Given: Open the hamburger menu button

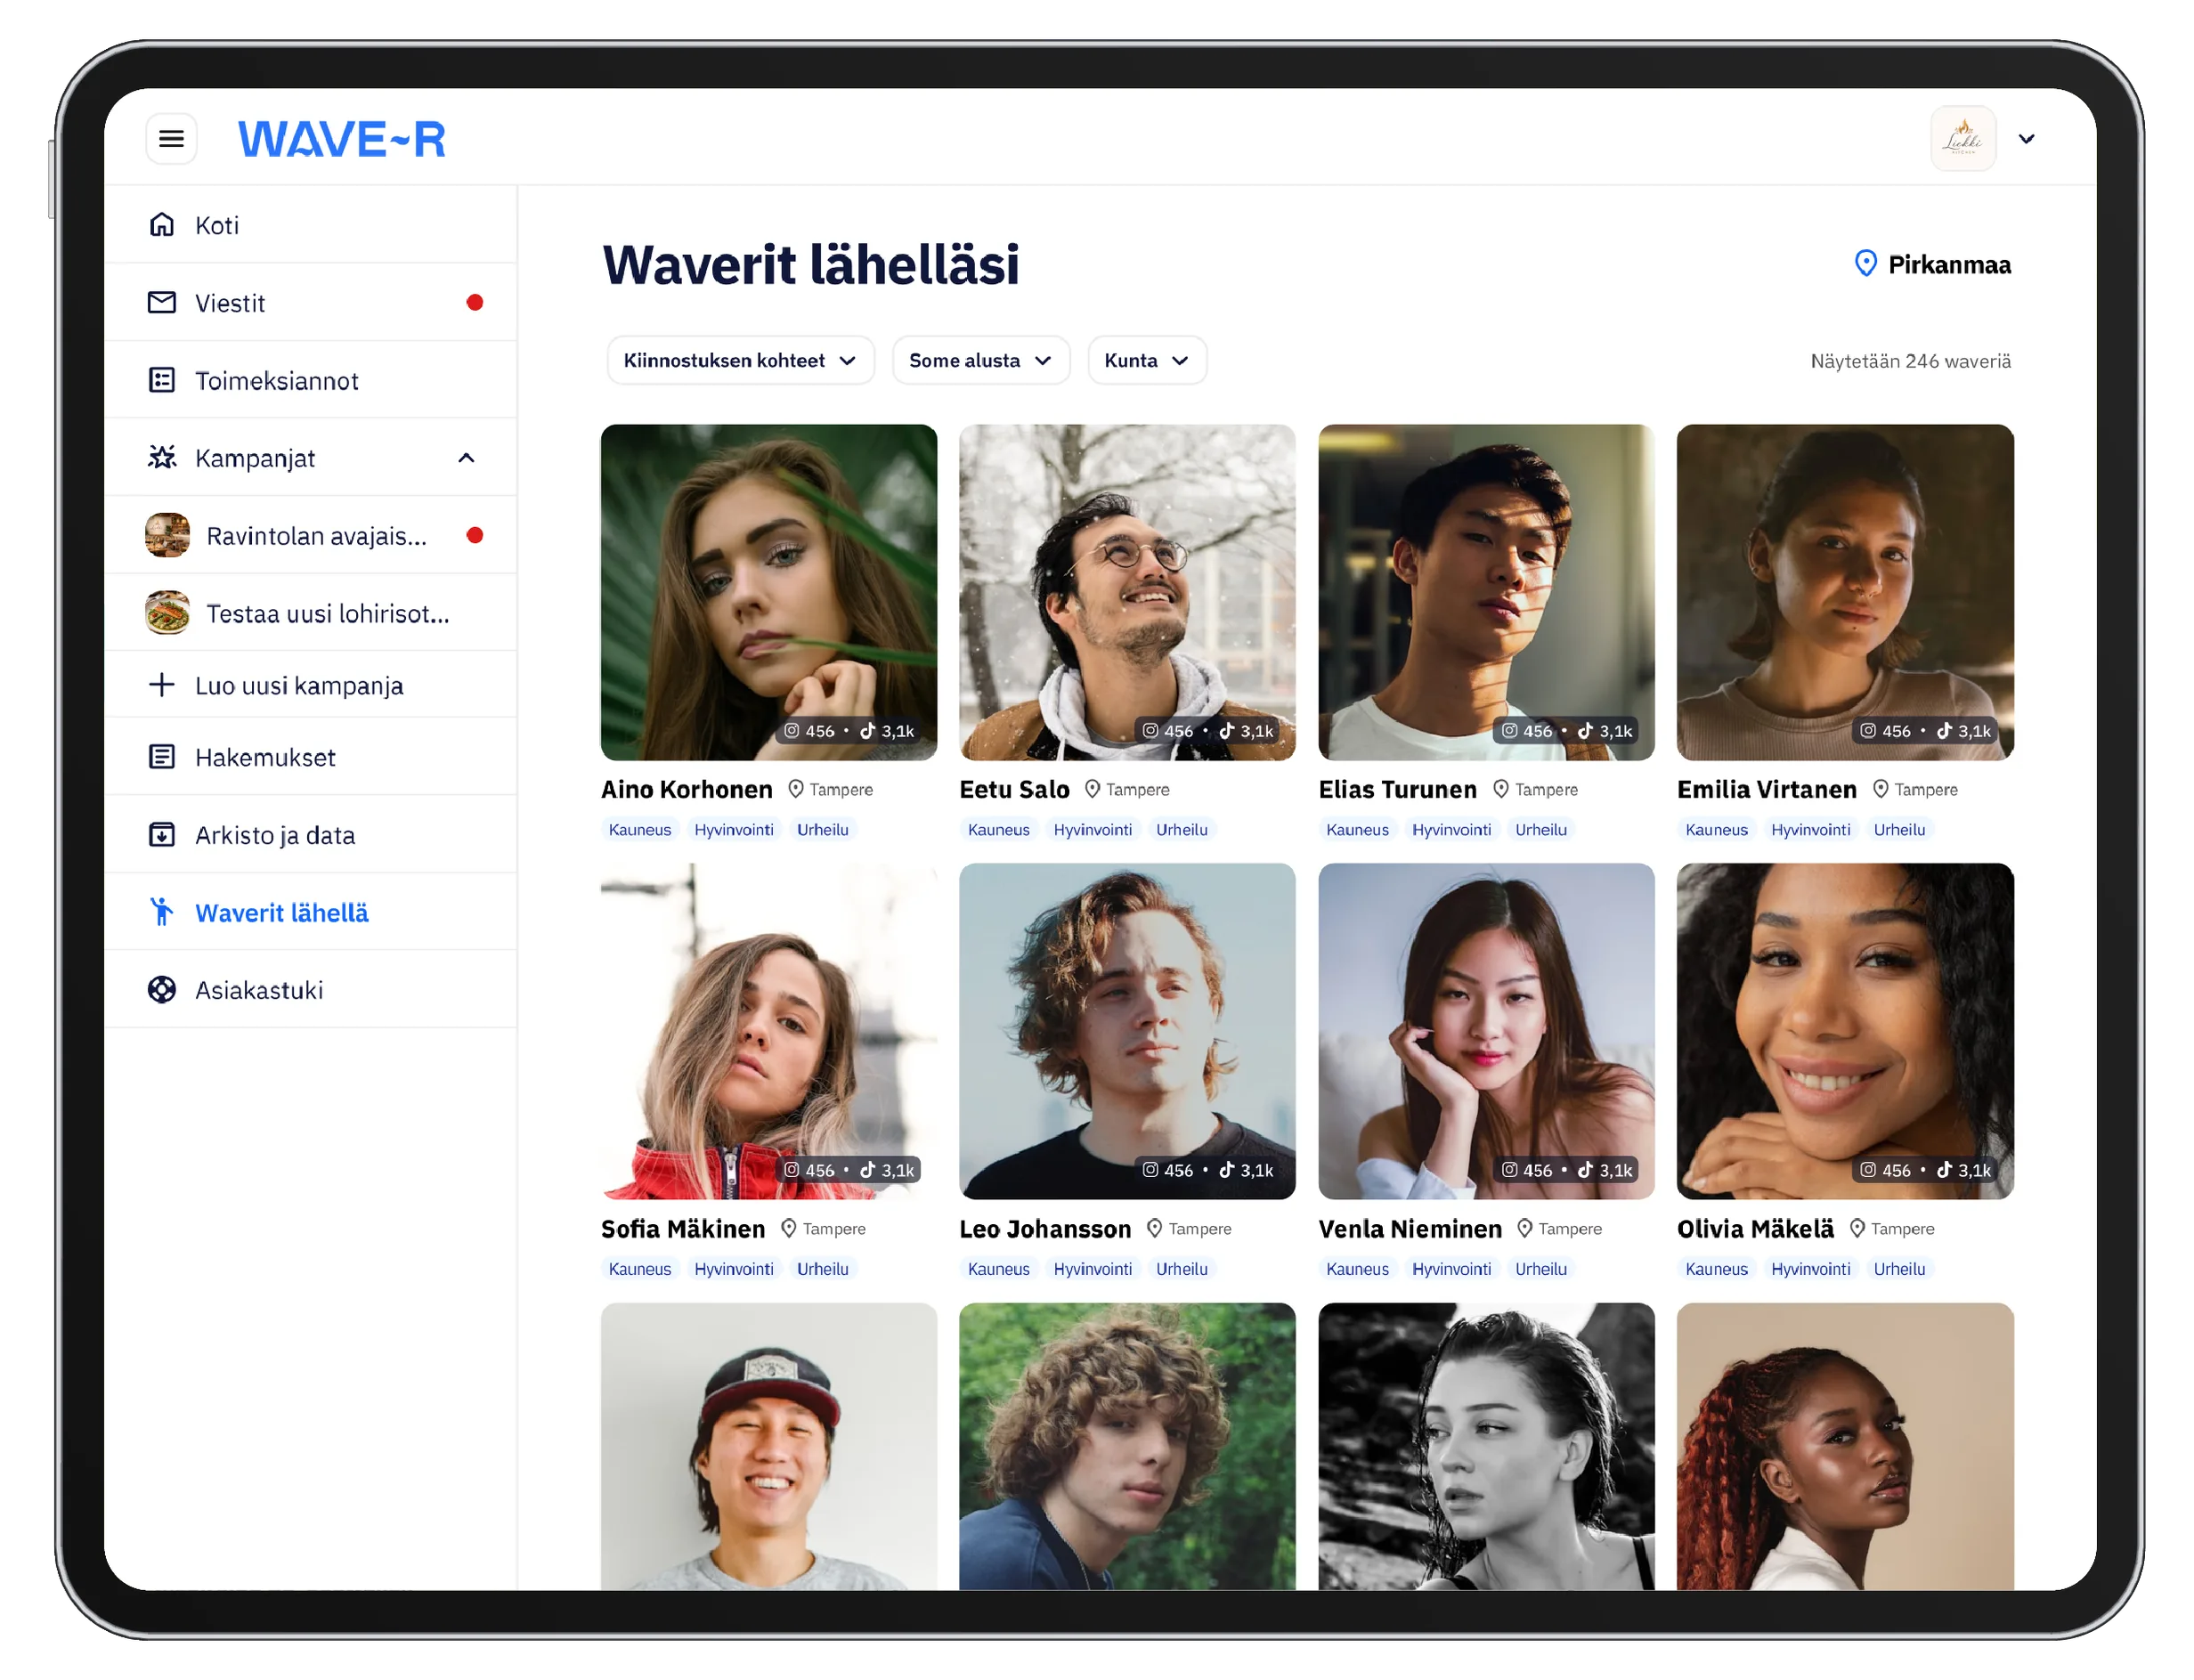Looking at the screenshot, I should (x=171, y=138).
